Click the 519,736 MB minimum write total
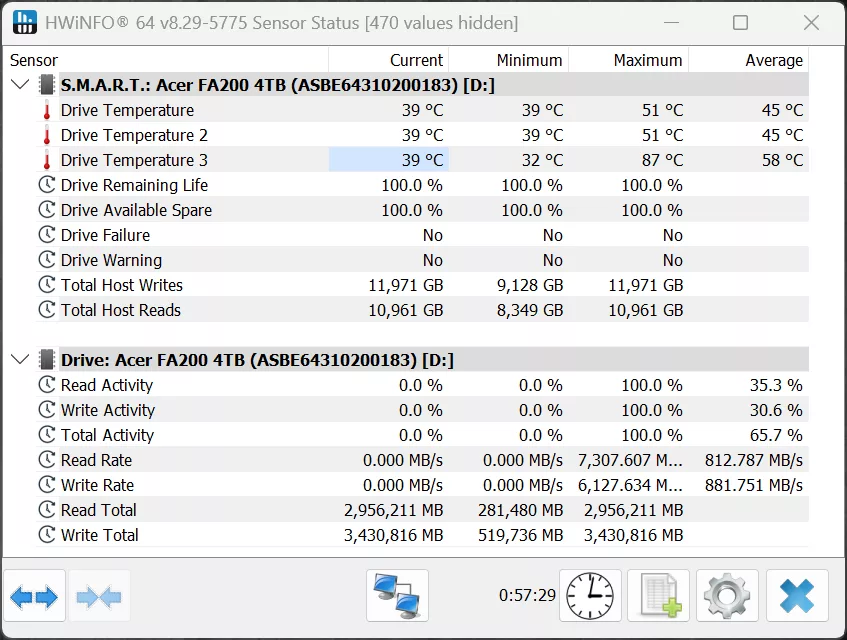This screenshot has width=847, height=640. coord(521,535)
